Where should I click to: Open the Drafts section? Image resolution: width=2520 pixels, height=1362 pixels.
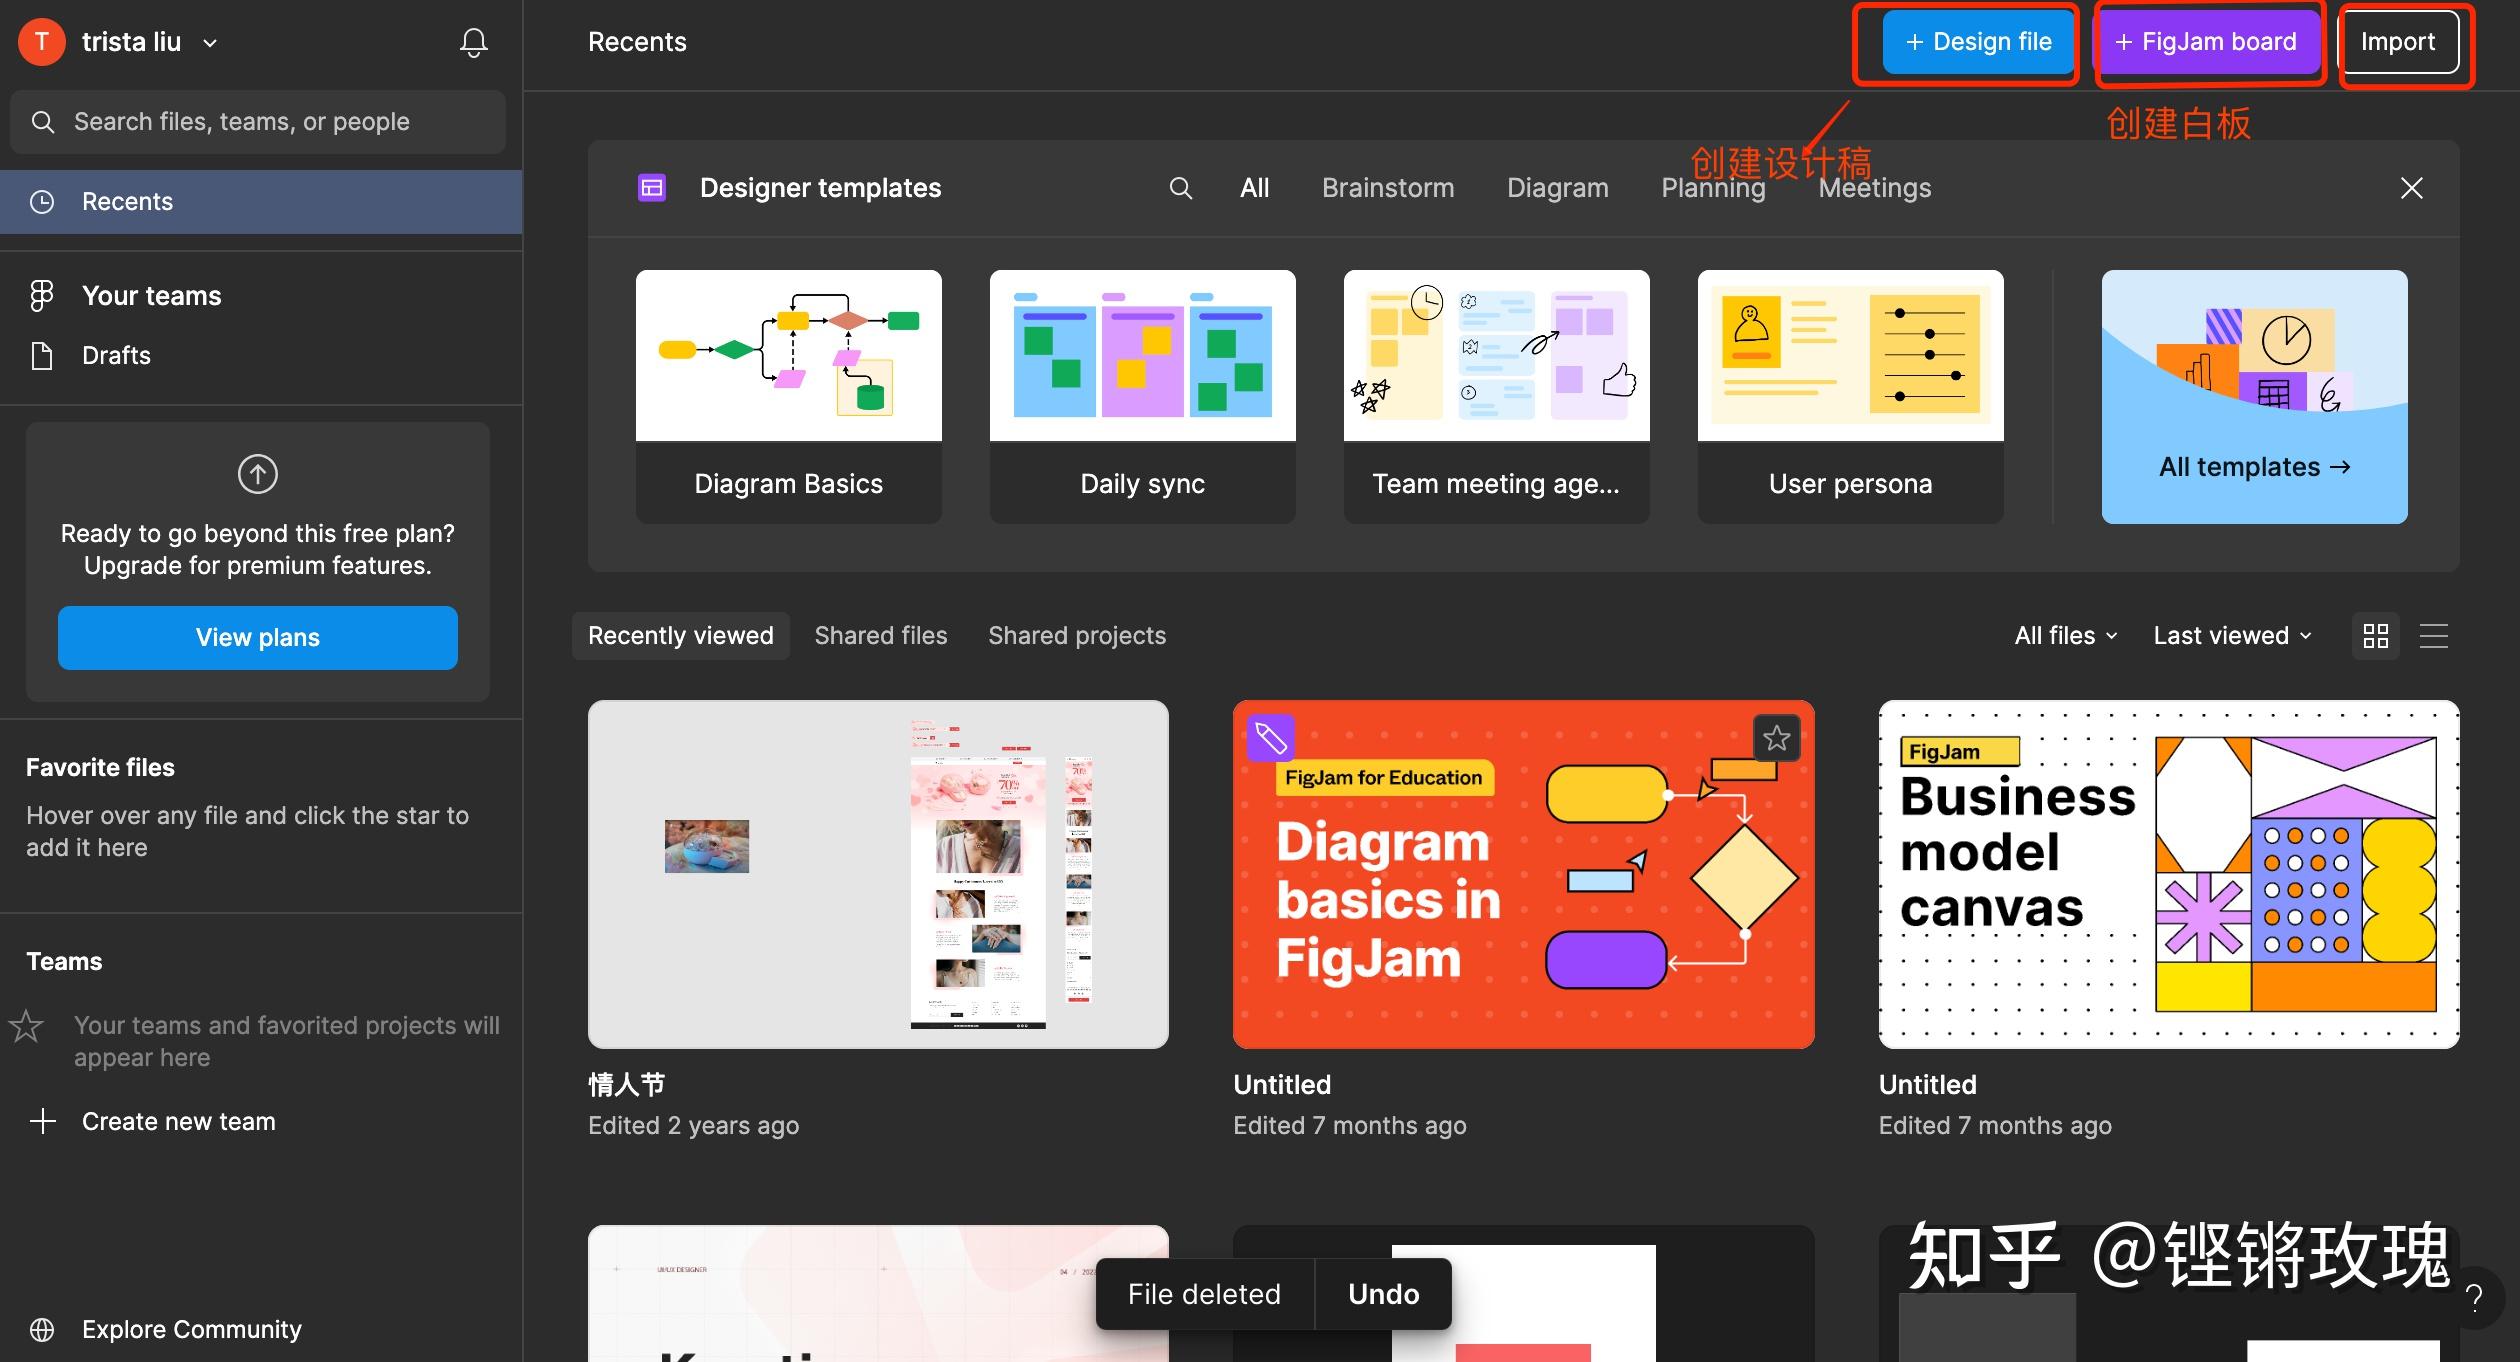click(x=115, y=355)
